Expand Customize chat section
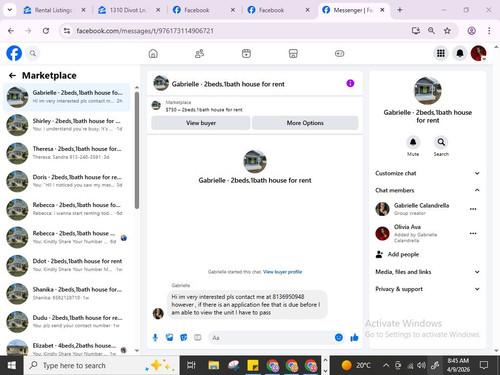Image resolution: width=500 pixels, height=375 pixels. [428, 173]
